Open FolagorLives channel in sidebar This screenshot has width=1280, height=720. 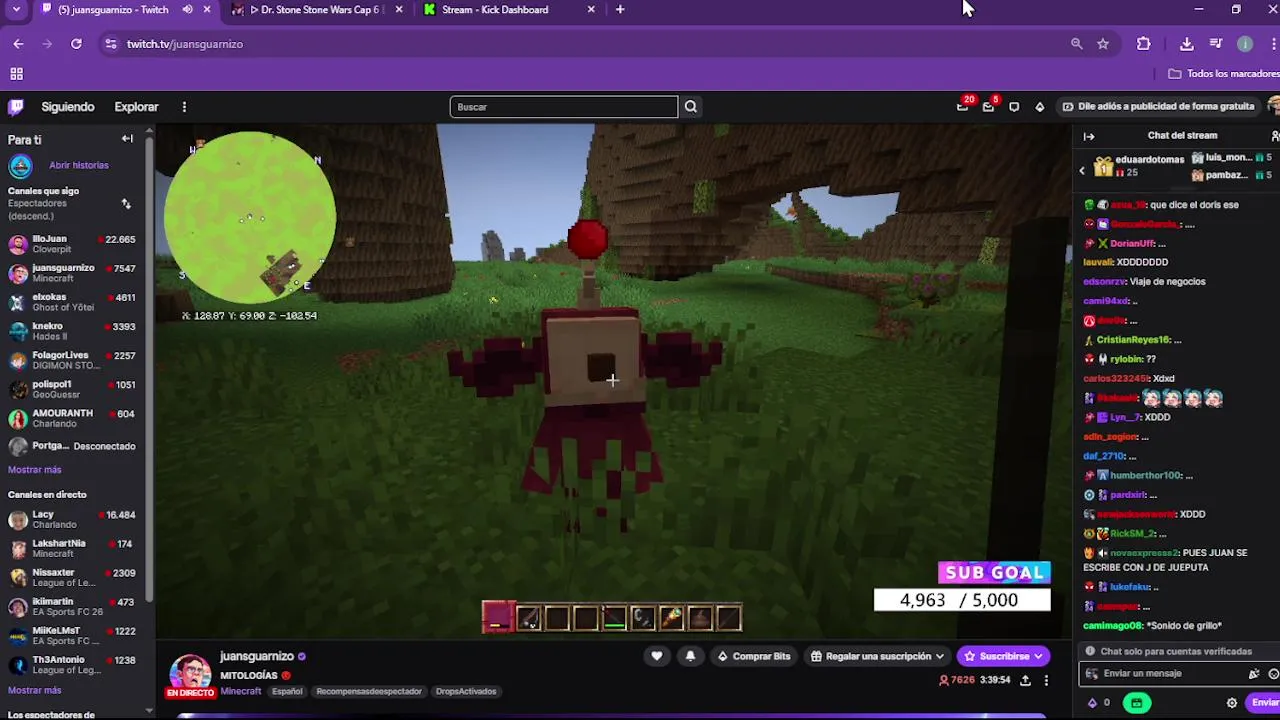[x=72, y=360]
